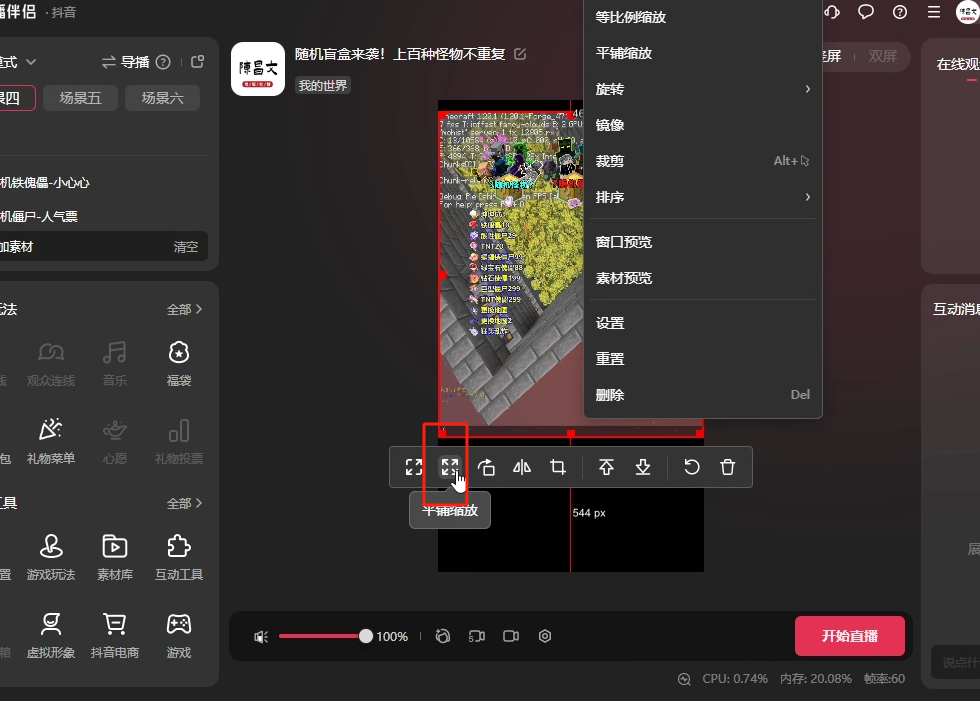
Task: Click the reset undo-arrow icon in toolbar
Action: point(691,467)
